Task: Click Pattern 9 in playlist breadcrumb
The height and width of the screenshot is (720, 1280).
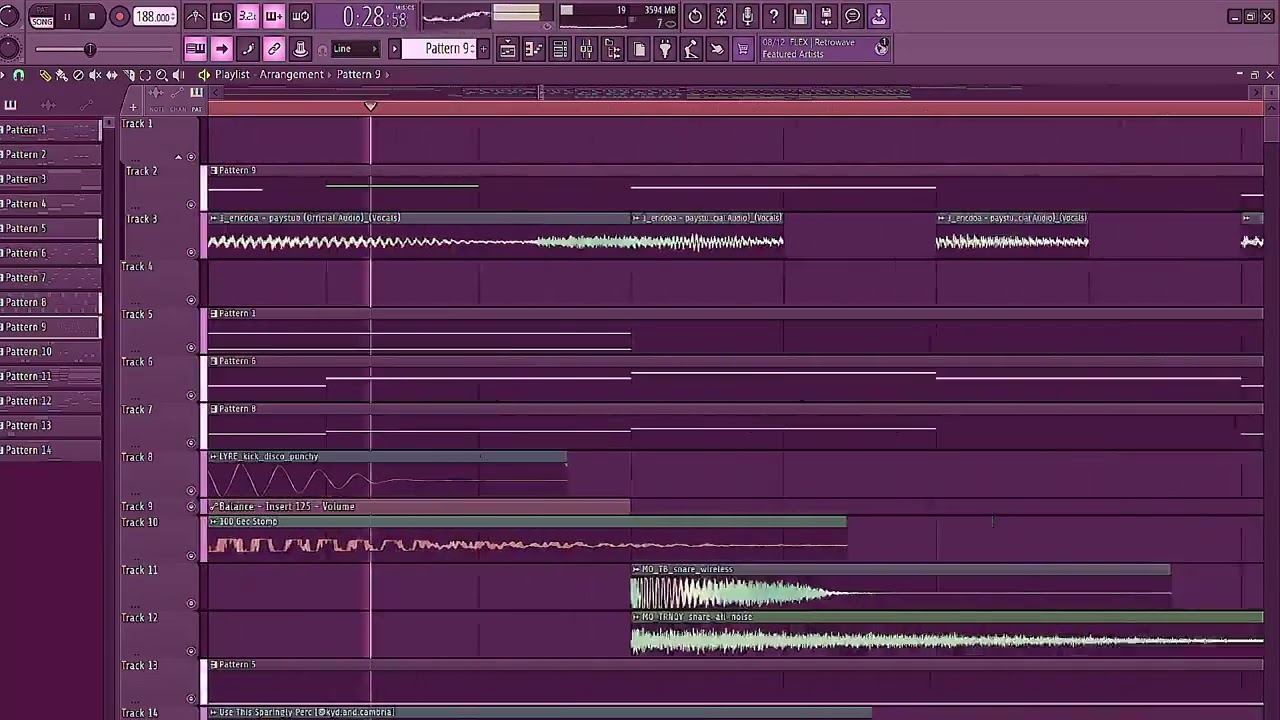Action: pyautogui.click(x=358, y=74)
